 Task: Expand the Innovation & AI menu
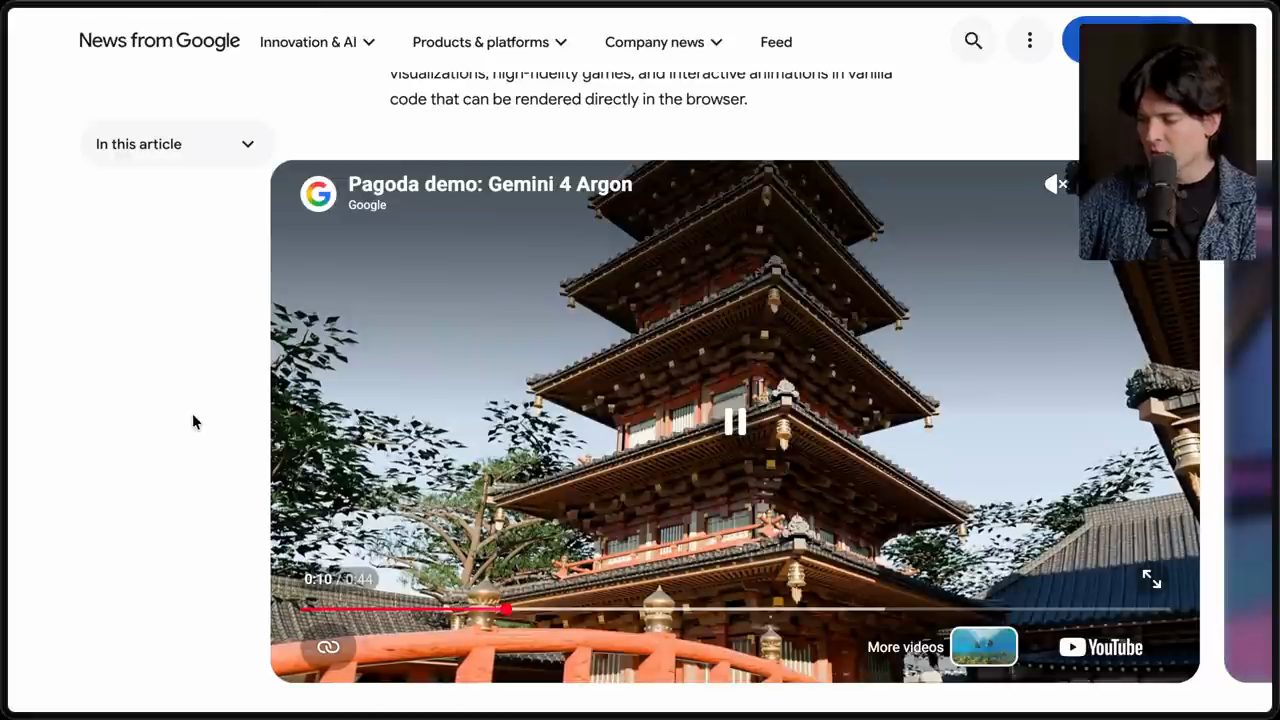click(317, 42)
